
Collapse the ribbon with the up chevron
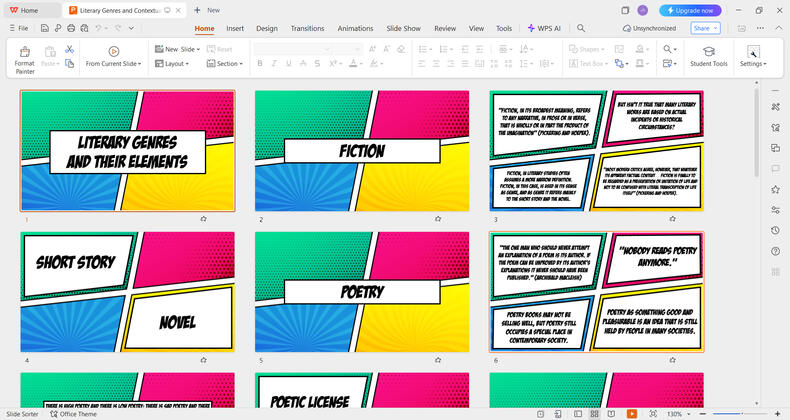[x=778, y=28]
